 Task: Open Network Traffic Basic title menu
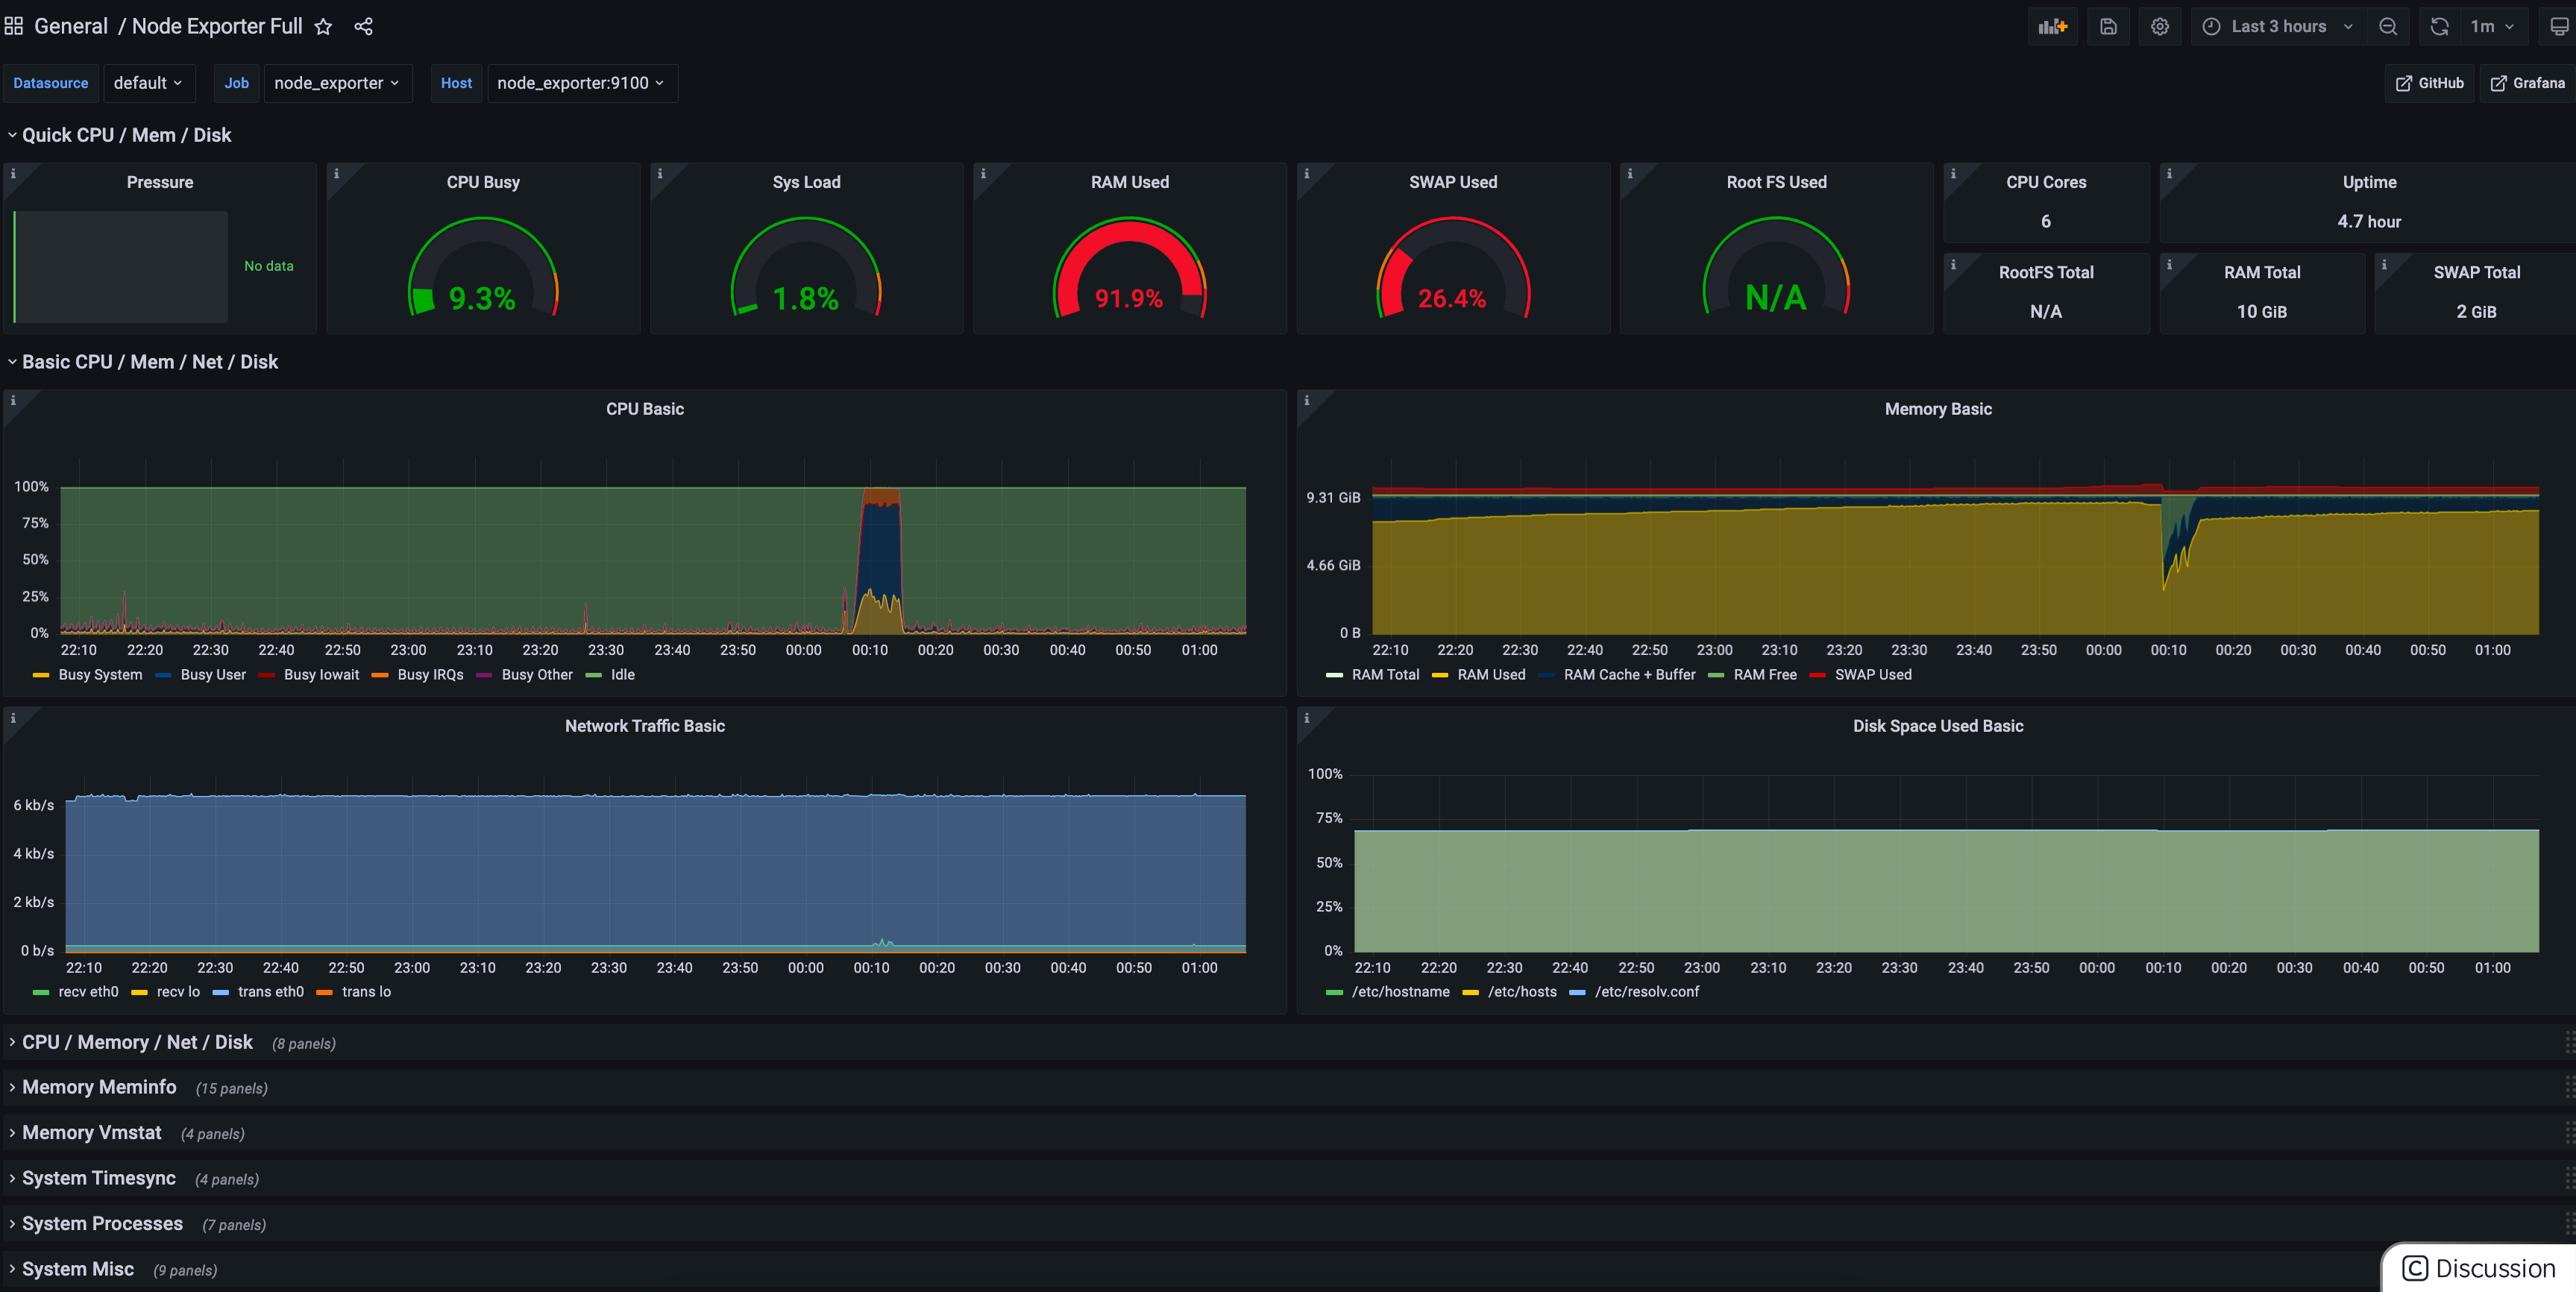click(x=645, y=726)
